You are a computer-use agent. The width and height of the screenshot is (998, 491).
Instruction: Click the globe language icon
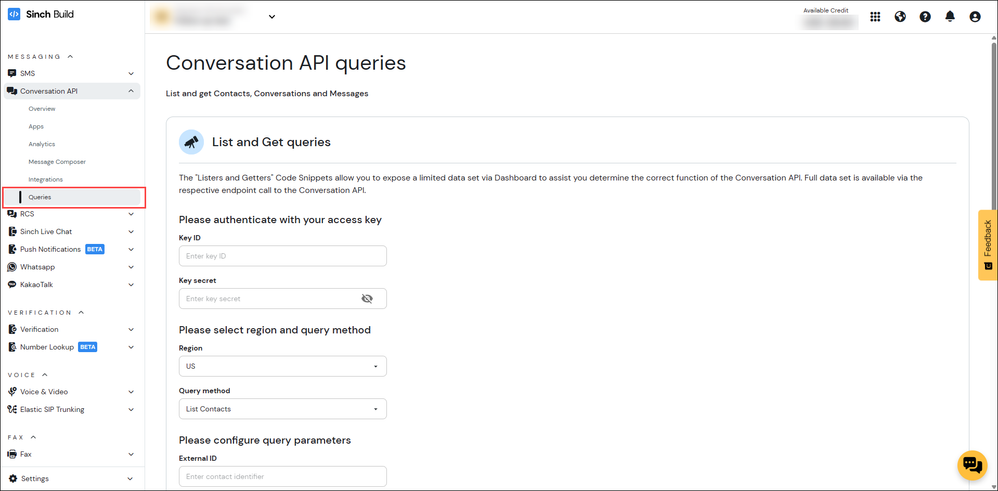point(900,17)
